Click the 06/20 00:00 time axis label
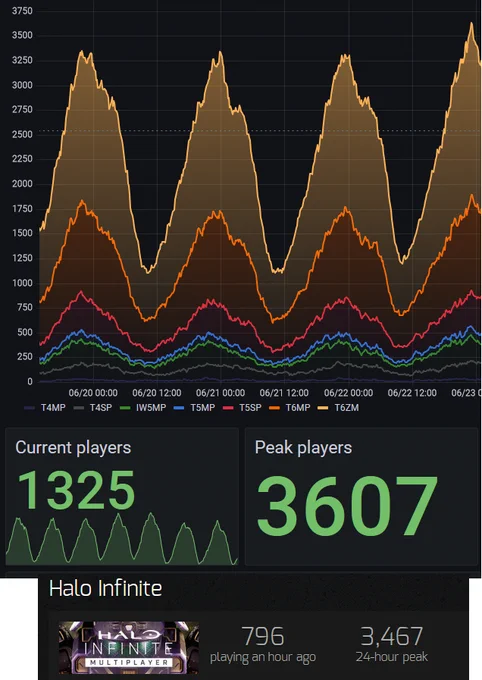This screenshot has width=482, height=680. 93,393
